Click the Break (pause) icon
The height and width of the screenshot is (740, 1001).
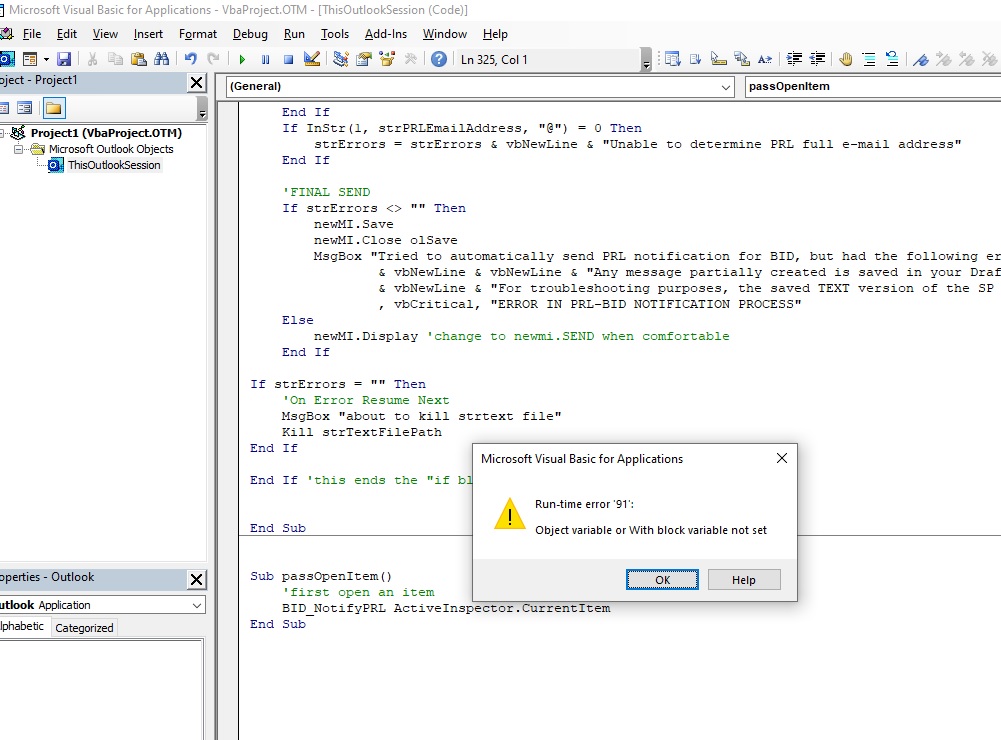click(265, 60)
